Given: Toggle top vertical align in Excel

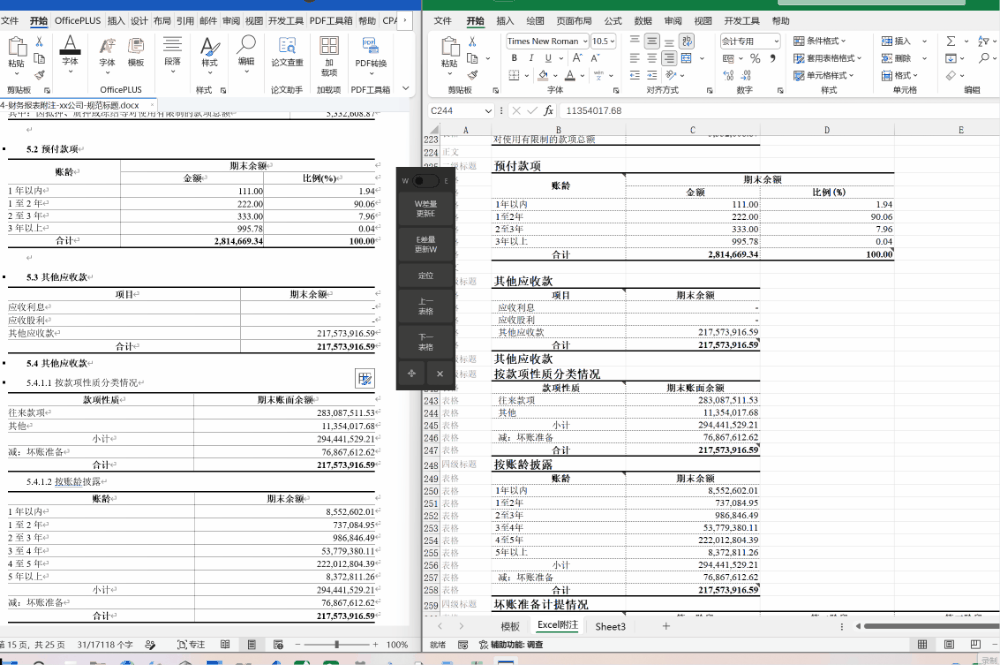Looking at the screenshot, I should point(635,41).
